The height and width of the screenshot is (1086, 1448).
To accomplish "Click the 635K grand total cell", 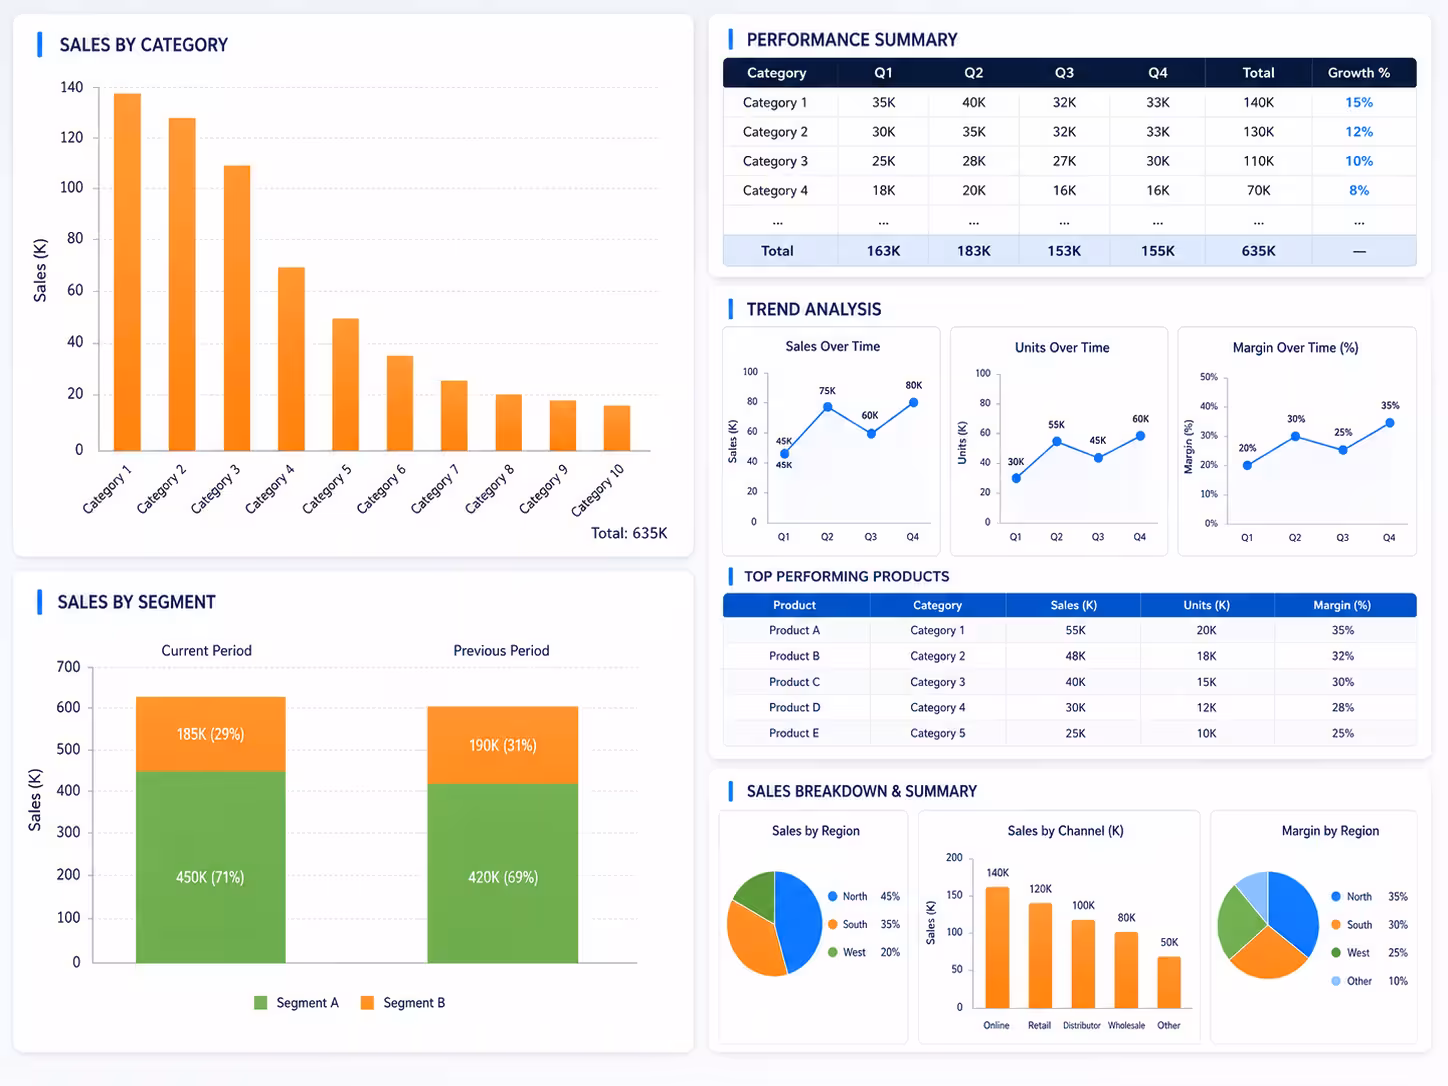I will coord(1258,251).
